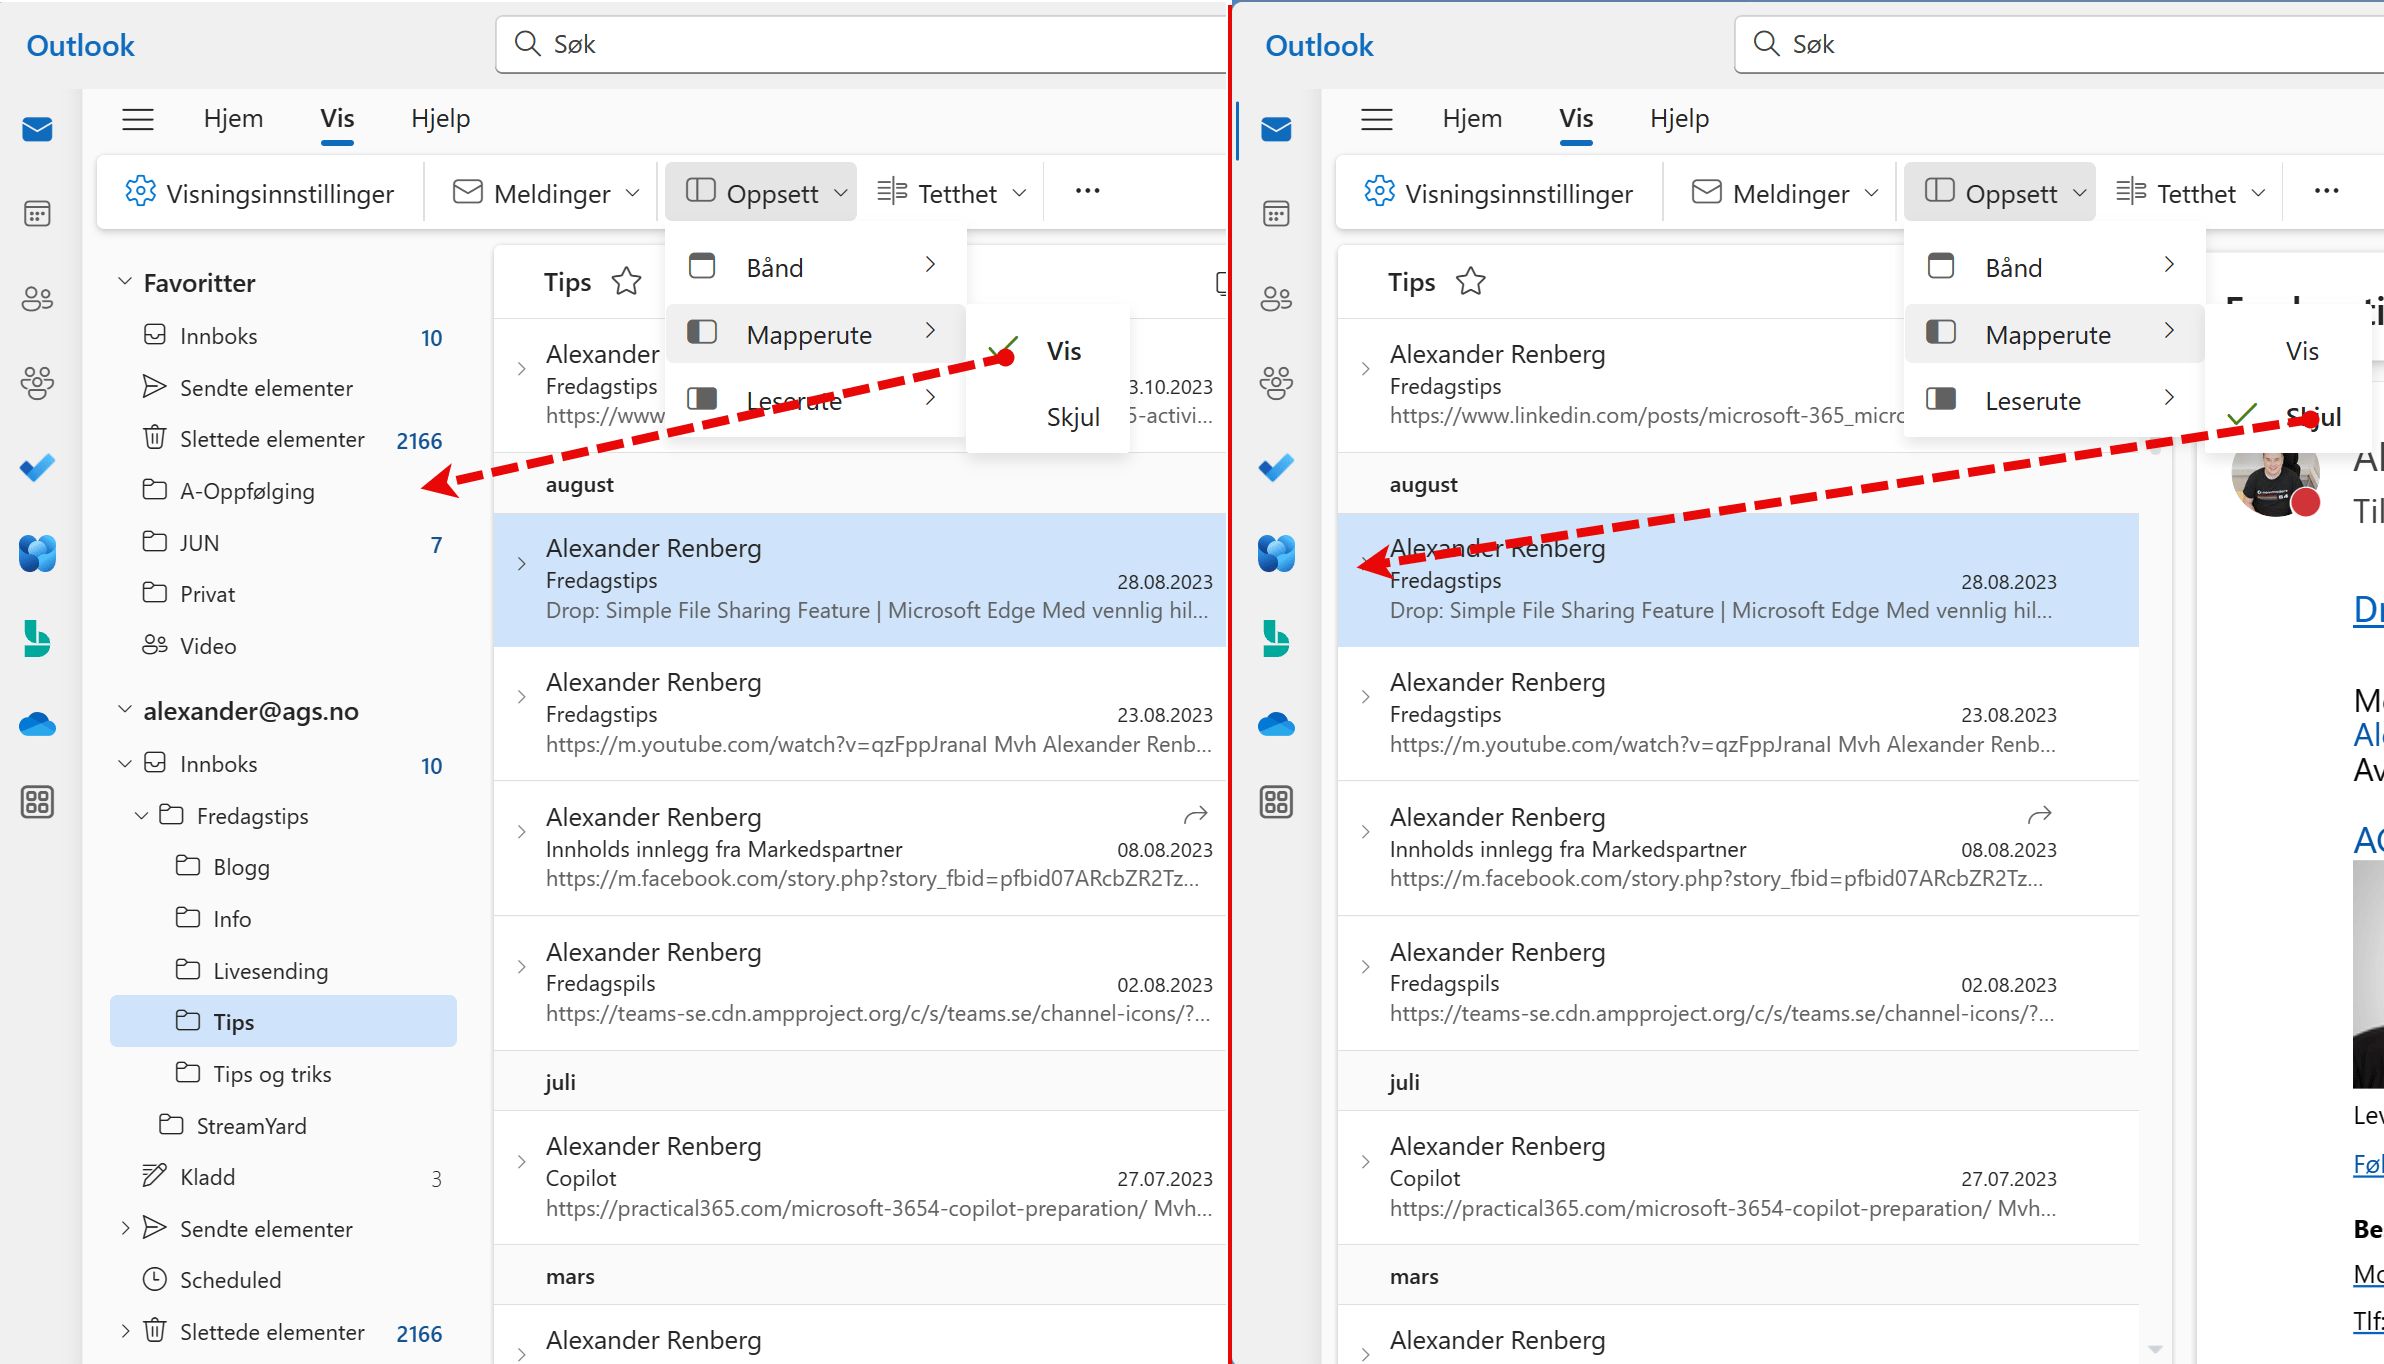This screenshot has height=1364, width=2384.
Task: Open Meldinger dropdown in right window
Action: (x=1785, y=192)
